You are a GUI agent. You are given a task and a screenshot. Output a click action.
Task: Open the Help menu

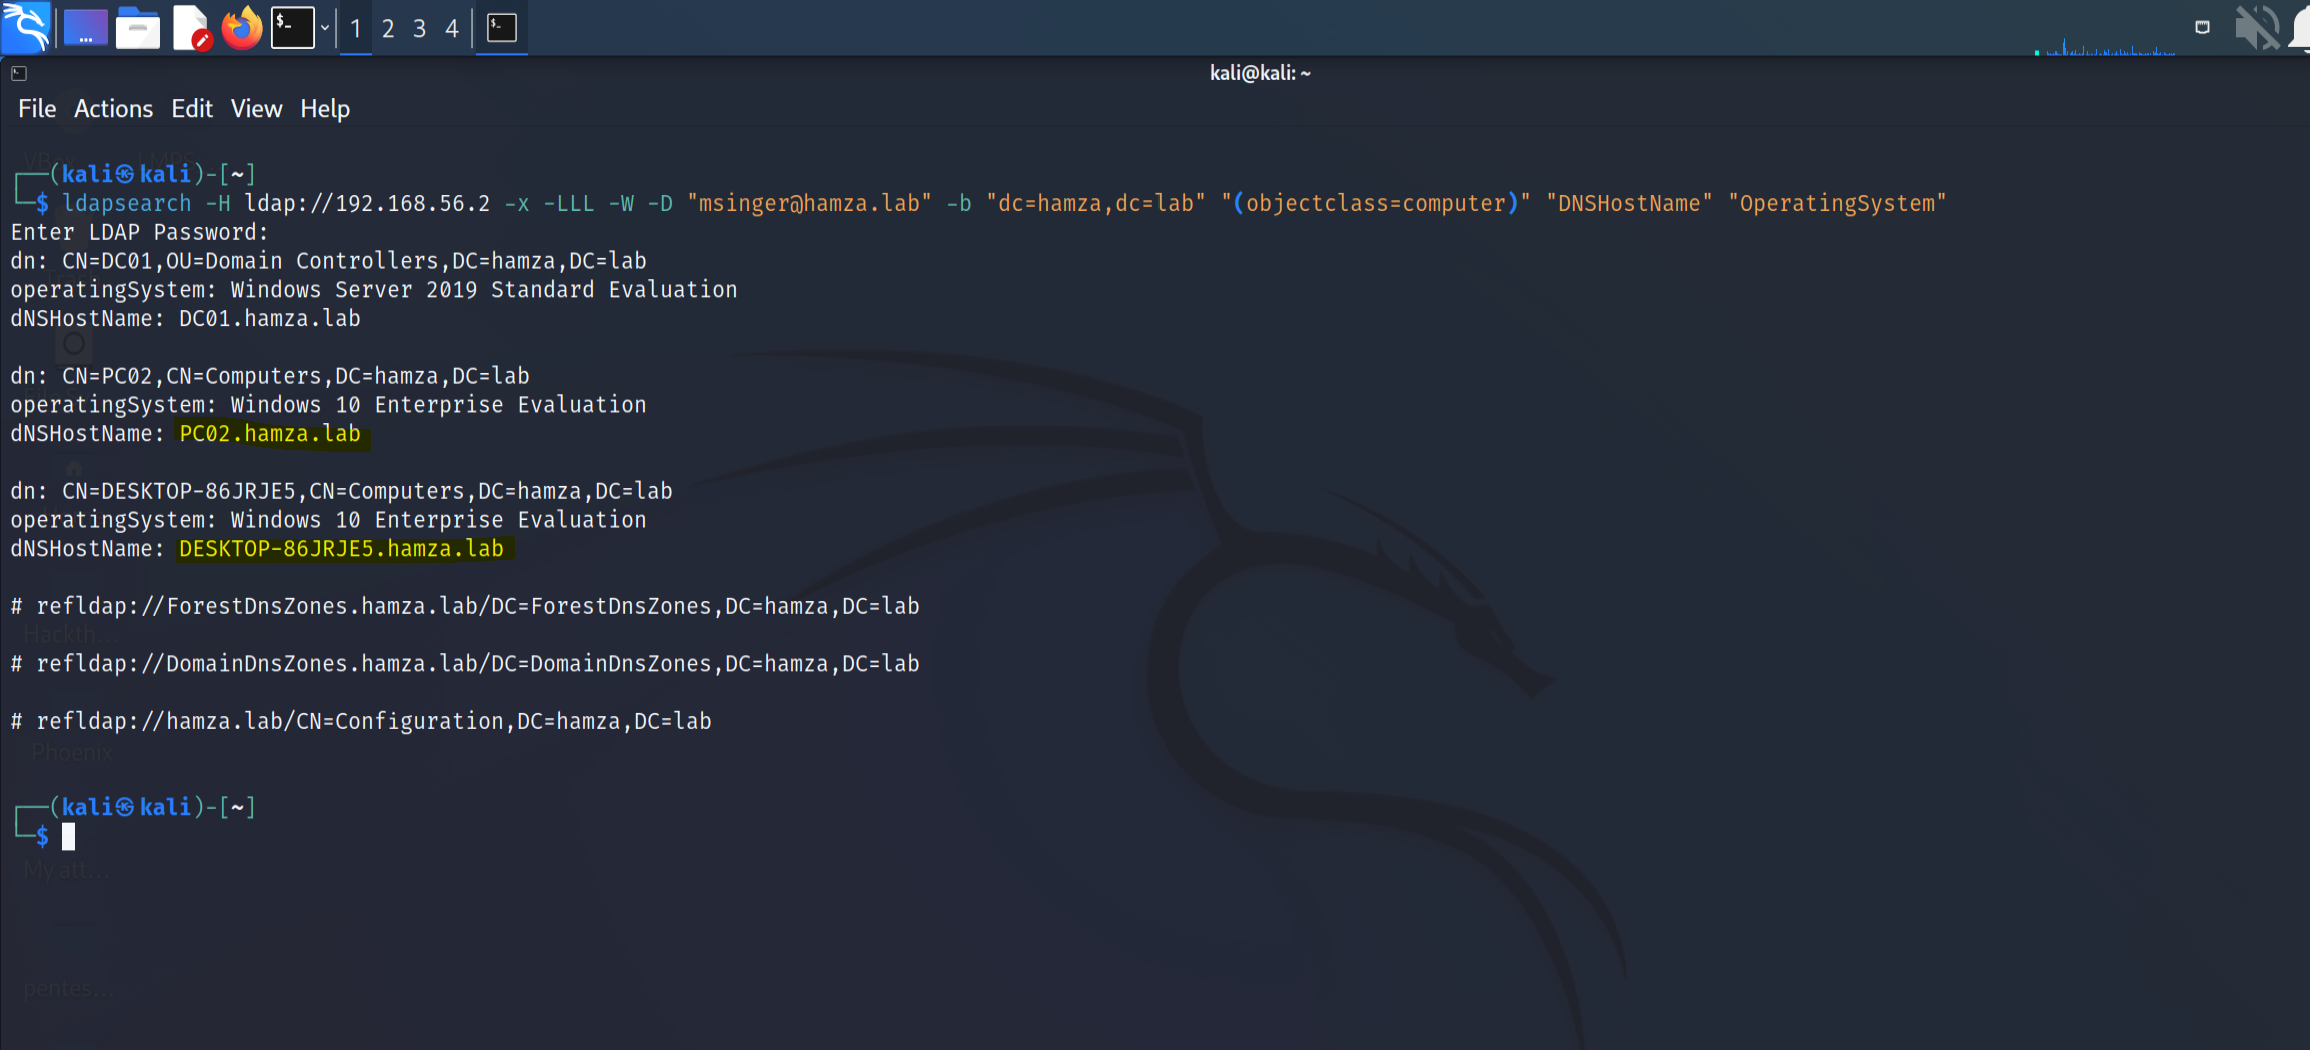click(325, 109)
